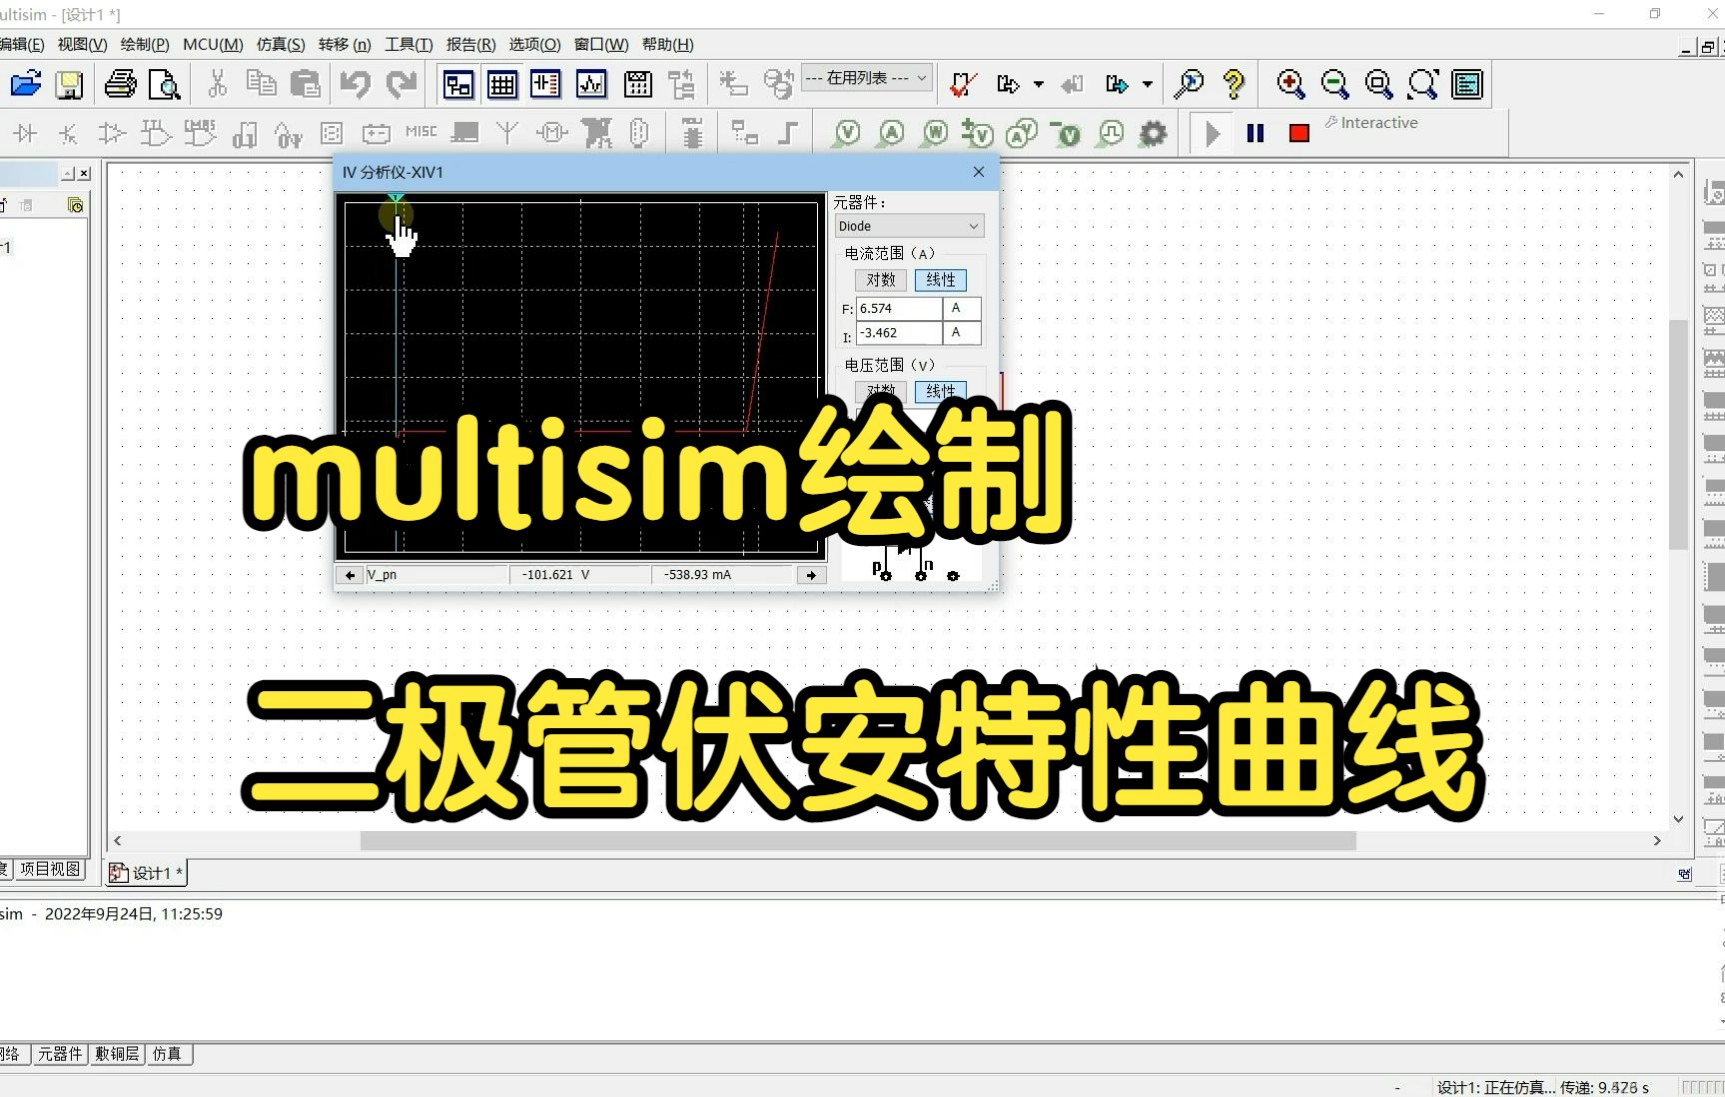Screen dimensions: 1725x1097
Task: Redo the last action
Action: (x=401, y=84)
